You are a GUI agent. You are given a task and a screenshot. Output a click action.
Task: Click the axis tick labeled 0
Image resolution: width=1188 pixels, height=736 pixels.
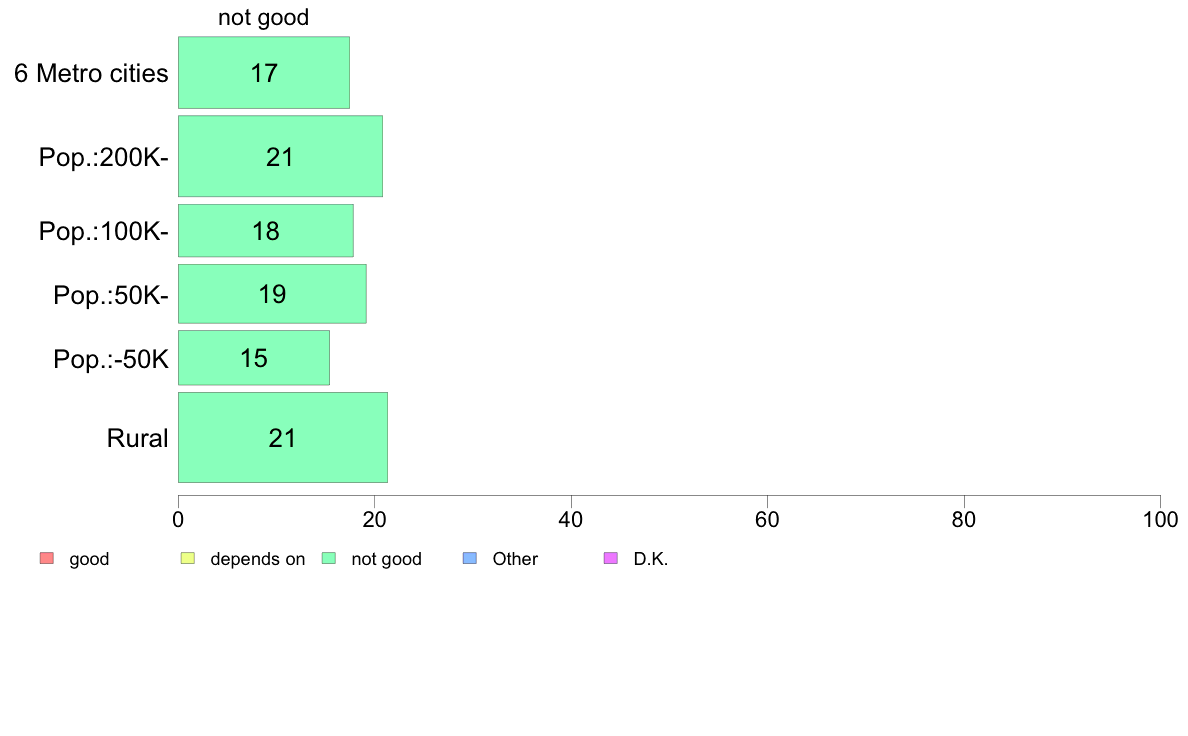(178, 520)
